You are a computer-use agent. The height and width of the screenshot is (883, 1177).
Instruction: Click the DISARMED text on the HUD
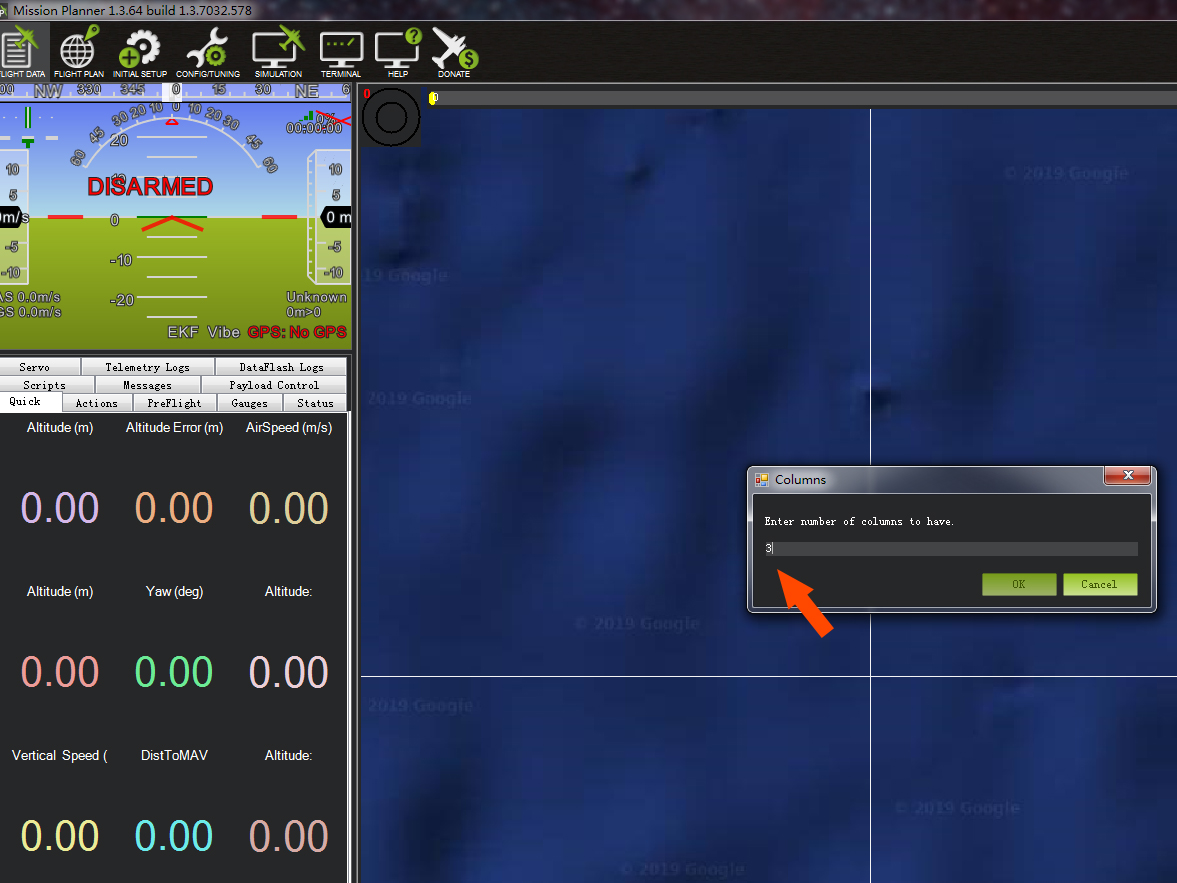pyautogui.click(x=150, y=186)
